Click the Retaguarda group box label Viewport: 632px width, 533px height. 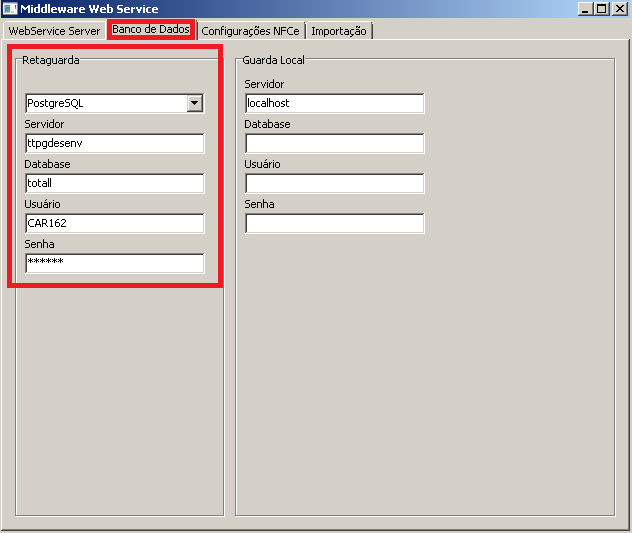[x=50, y=60]
